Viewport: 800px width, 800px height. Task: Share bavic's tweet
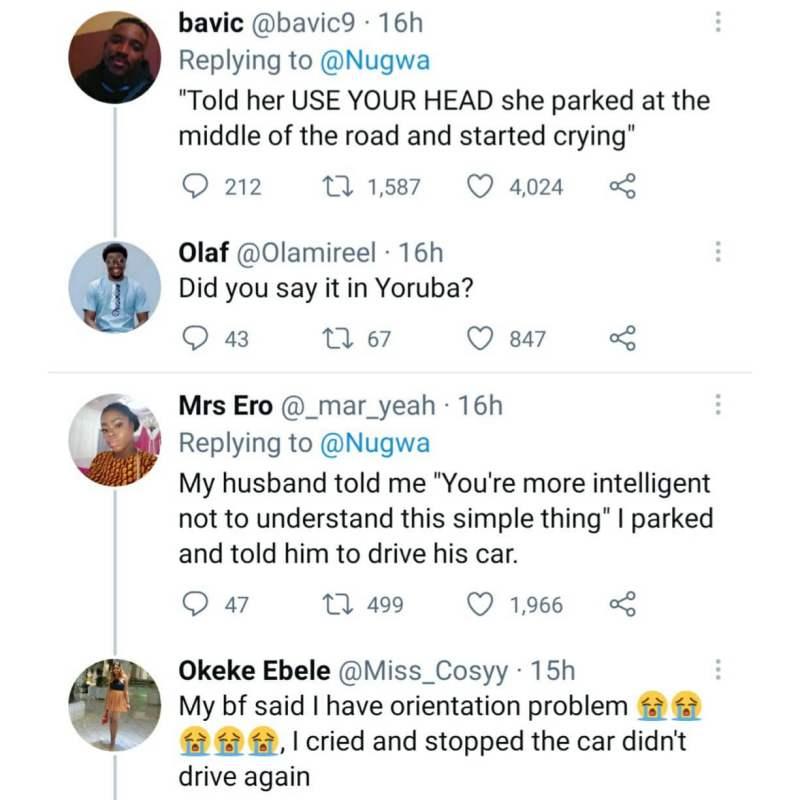click(x=622, y=186)
